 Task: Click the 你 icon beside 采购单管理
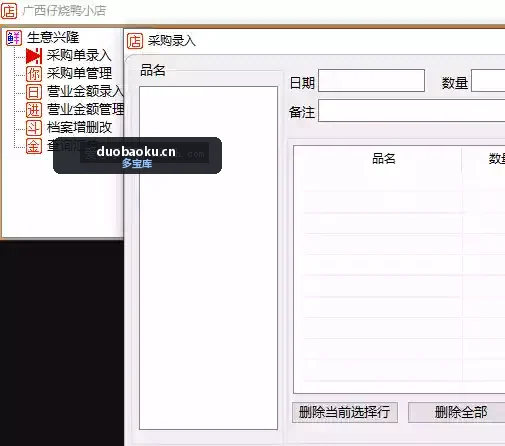tap(34, 74)
